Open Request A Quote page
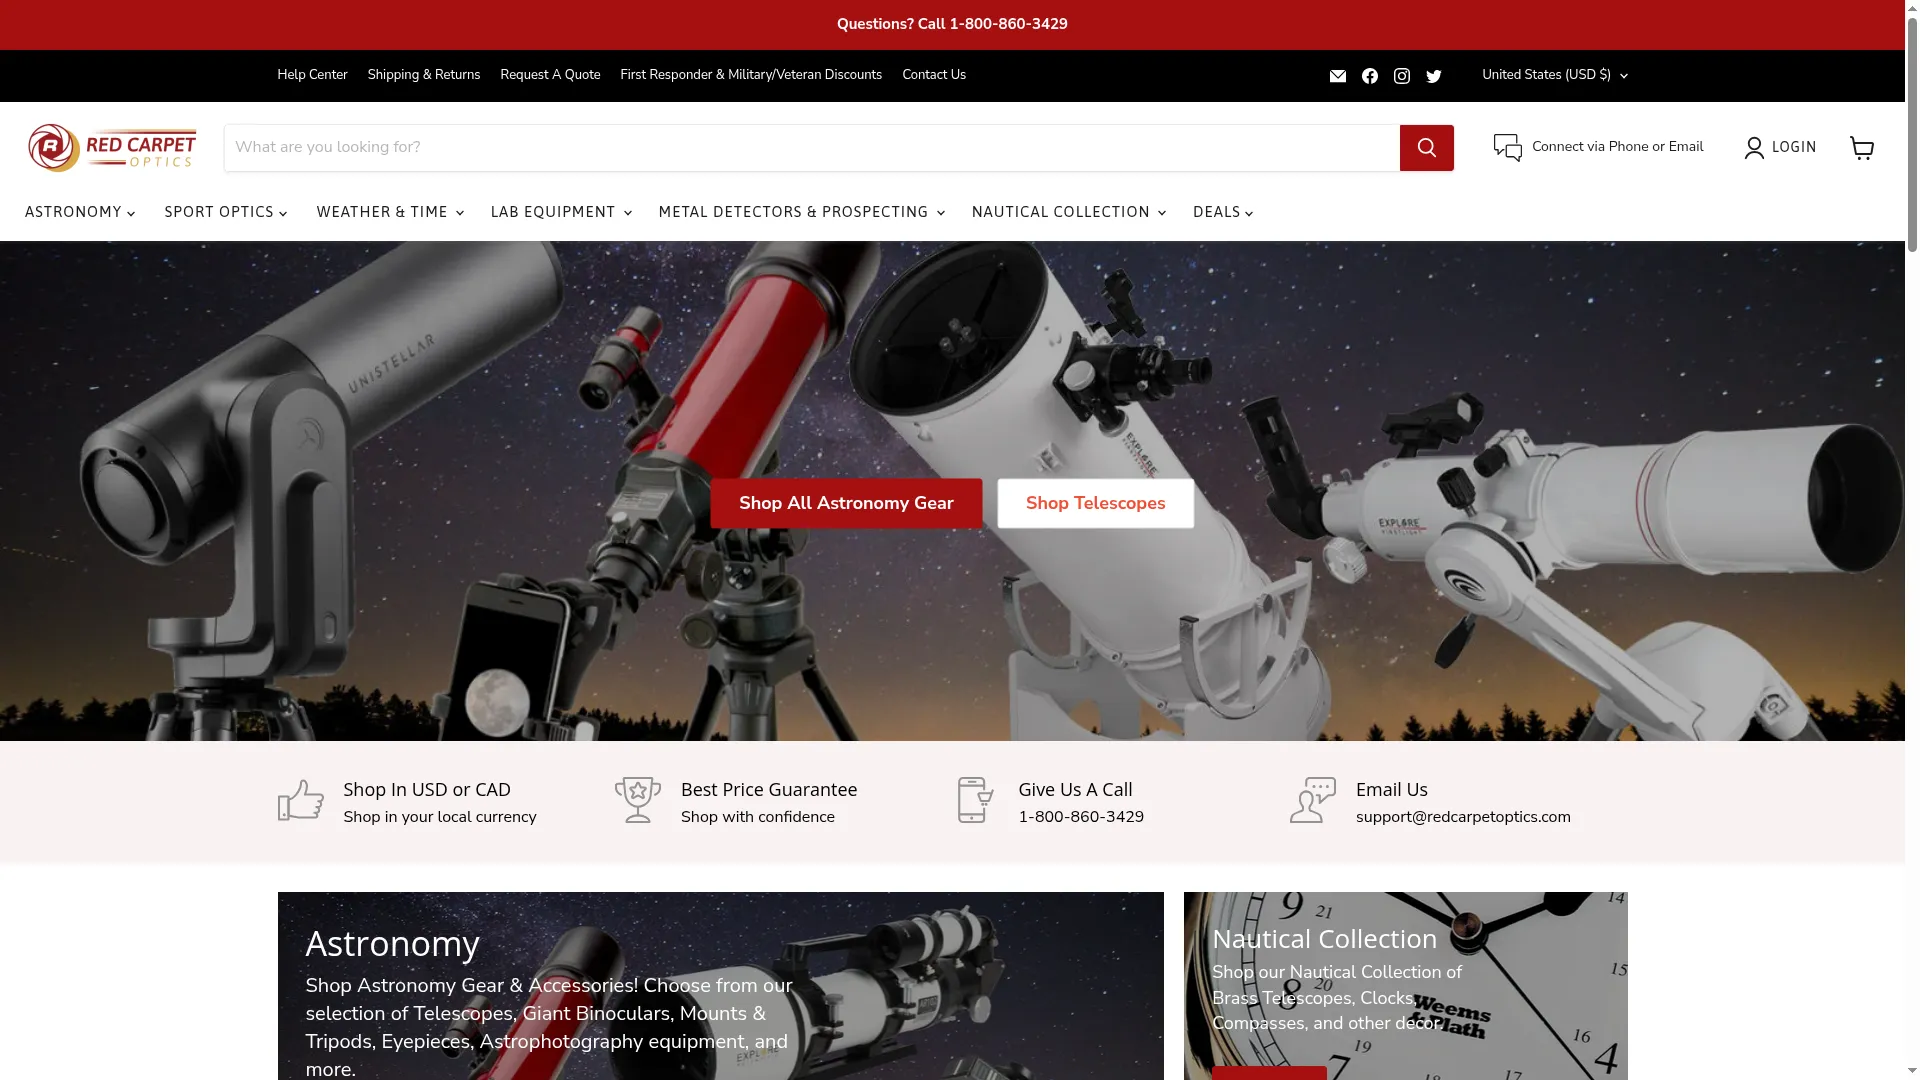 [x=550, y=76]
